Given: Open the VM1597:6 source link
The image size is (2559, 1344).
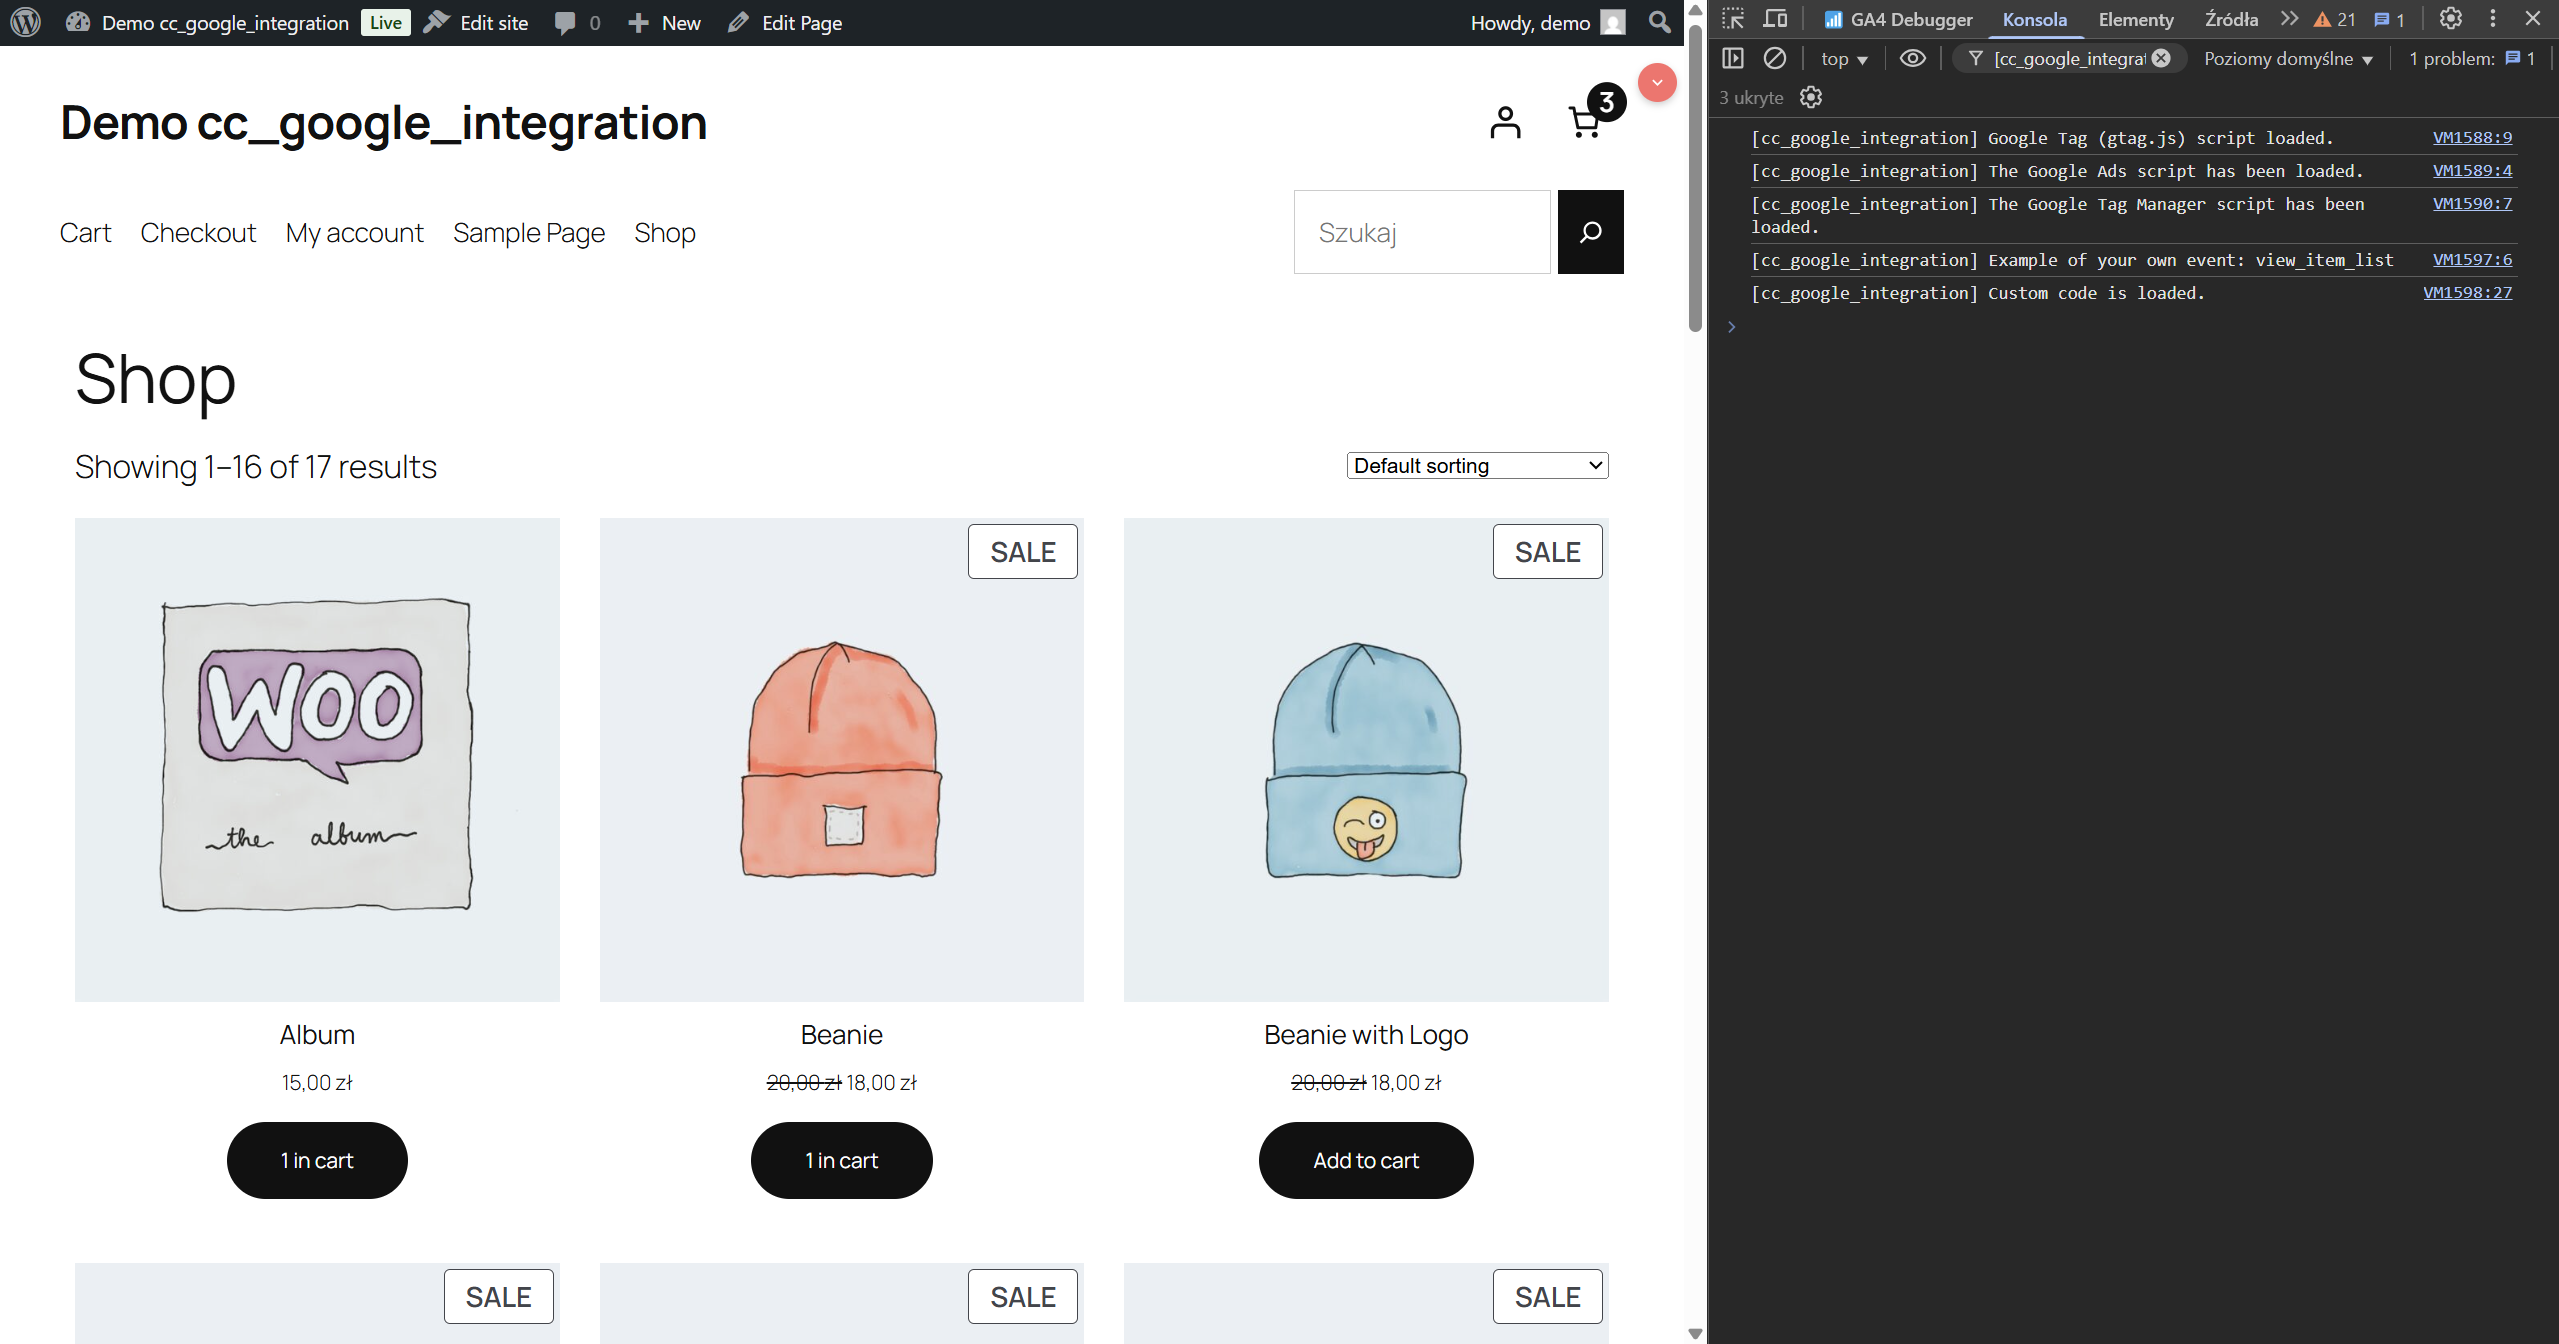Looking at the screenshot, I should (x=2471, y=260).
